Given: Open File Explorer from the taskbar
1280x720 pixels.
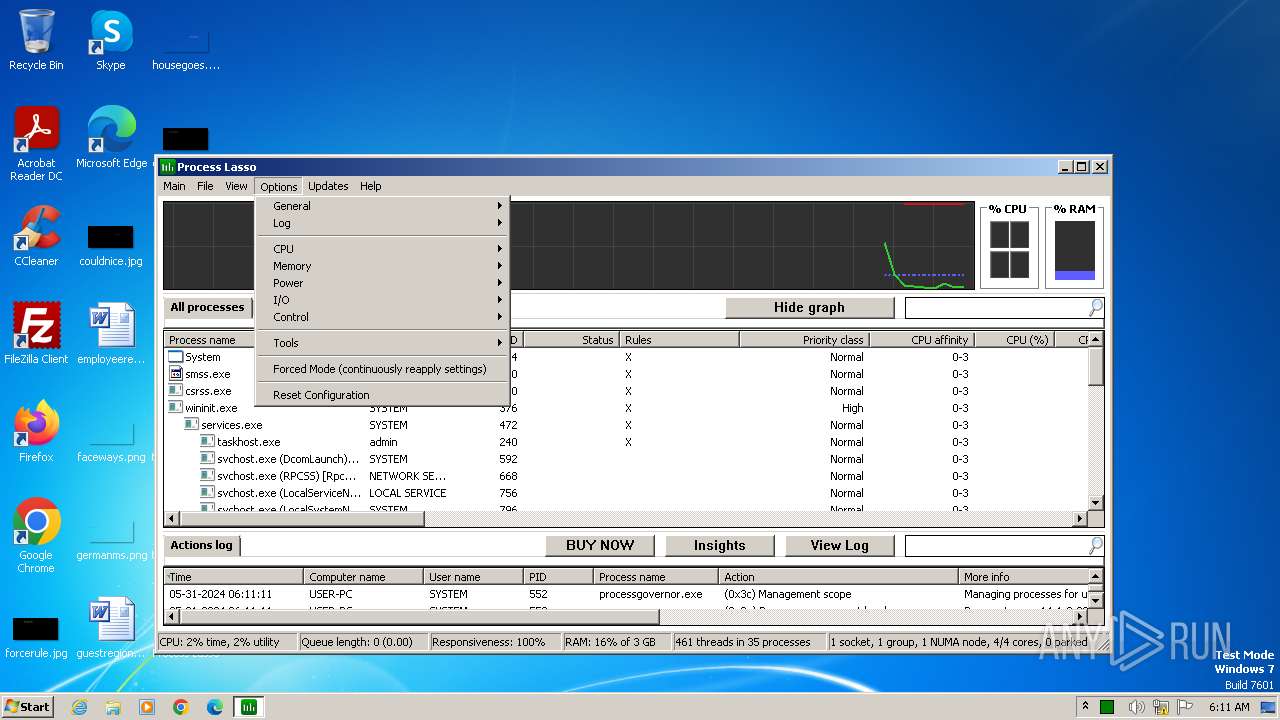Looking at the screenshot, I should (x=113, y=707).
